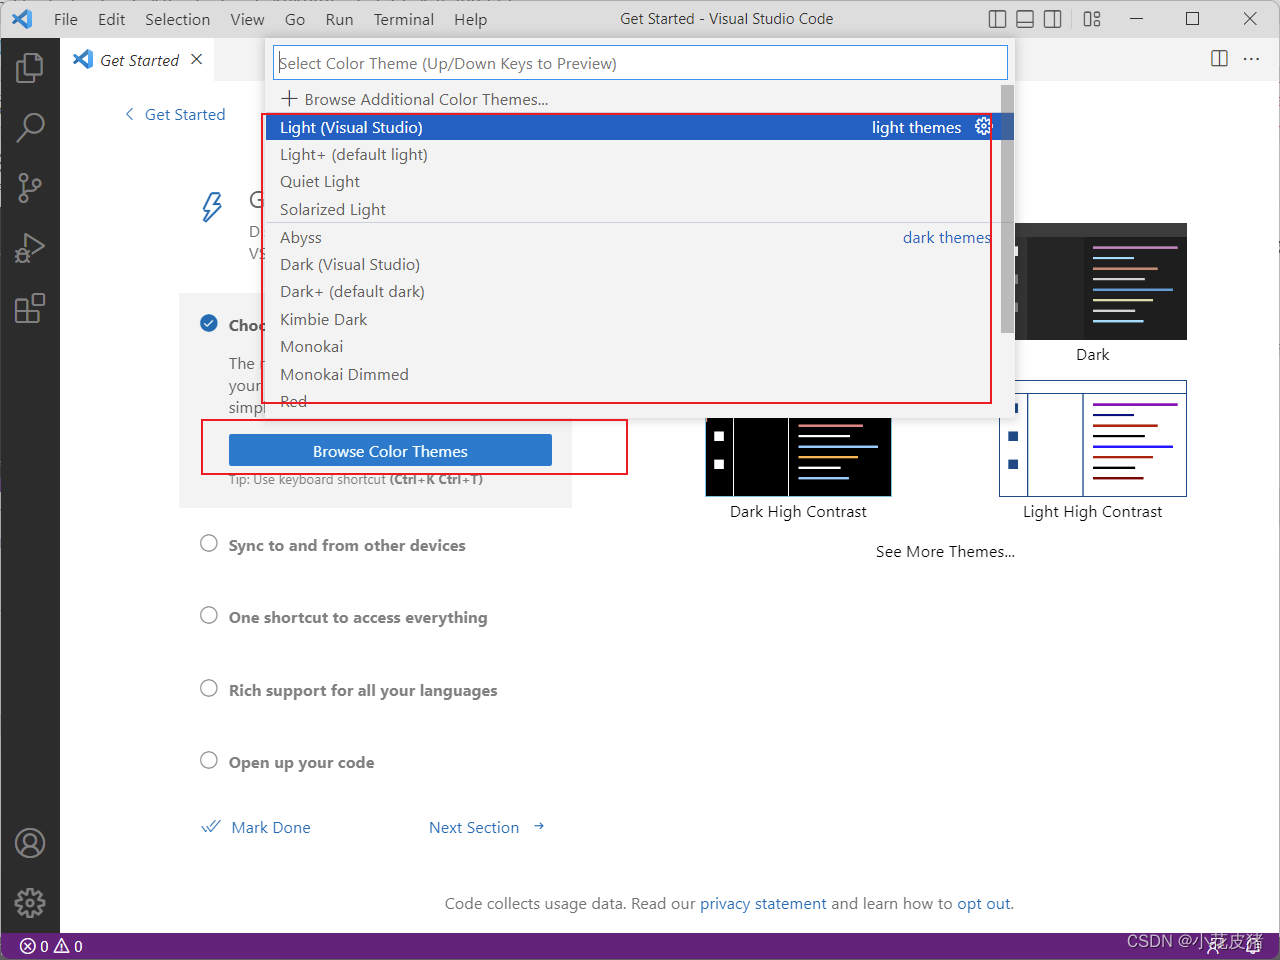The width and height of the screenshot is (1280, 960).
Task: Open the Edit menu
Action: (112, 19)
